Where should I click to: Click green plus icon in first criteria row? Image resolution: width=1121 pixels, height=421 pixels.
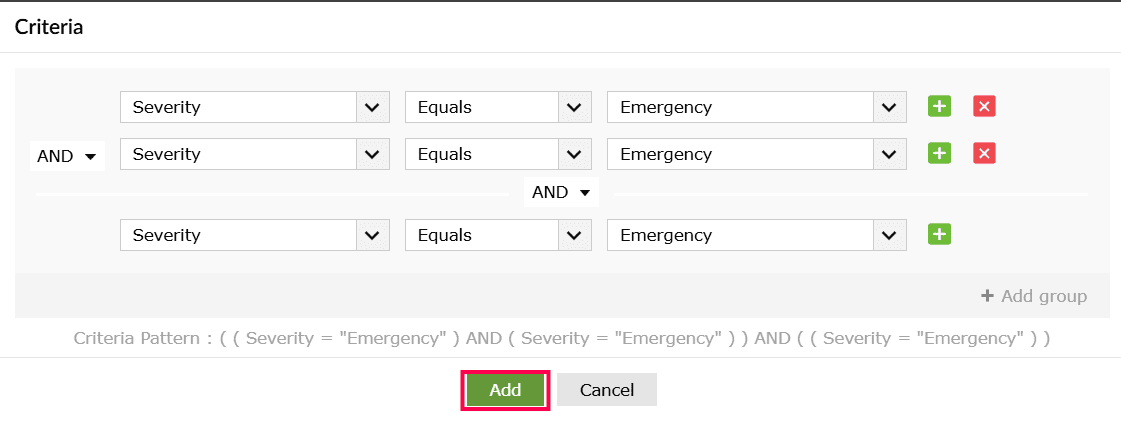939,107
